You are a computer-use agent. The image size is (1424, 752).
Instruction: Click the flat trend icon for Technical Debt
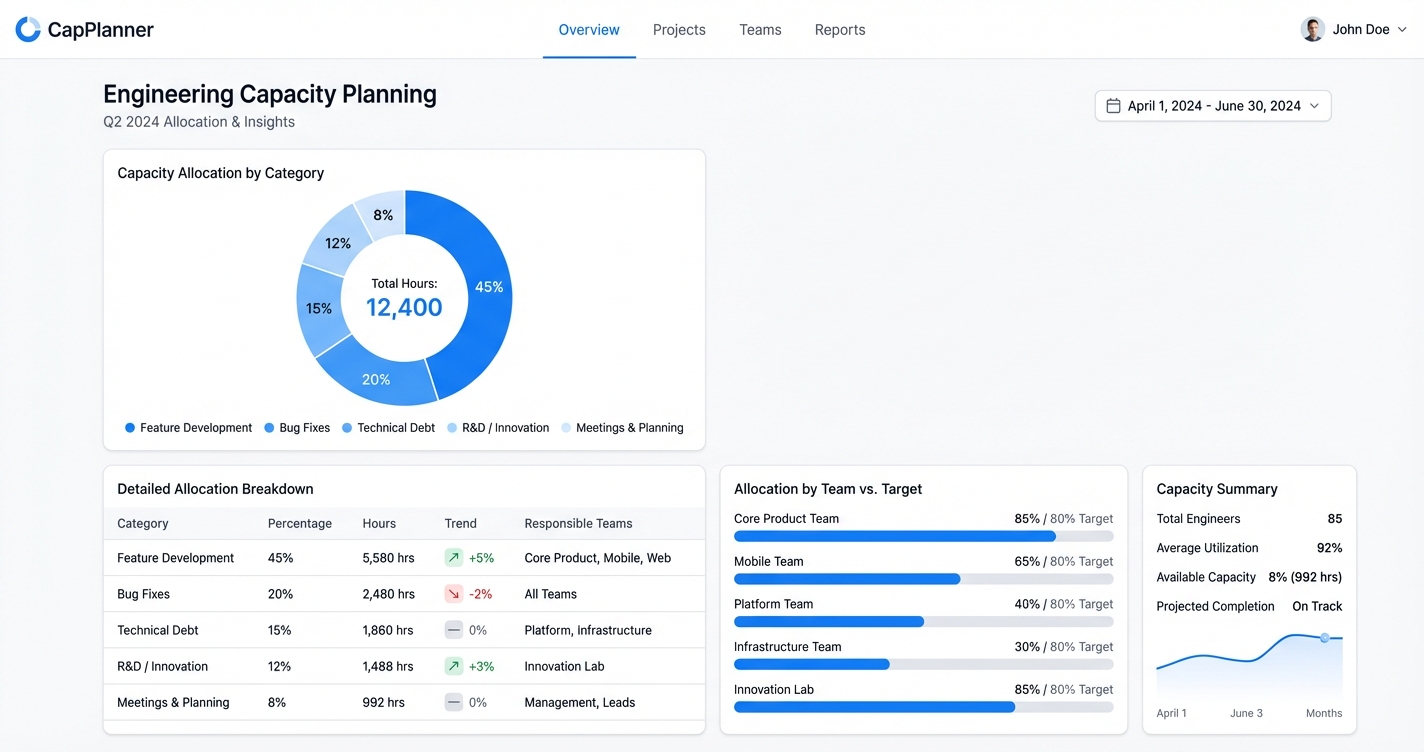[452, 629]
